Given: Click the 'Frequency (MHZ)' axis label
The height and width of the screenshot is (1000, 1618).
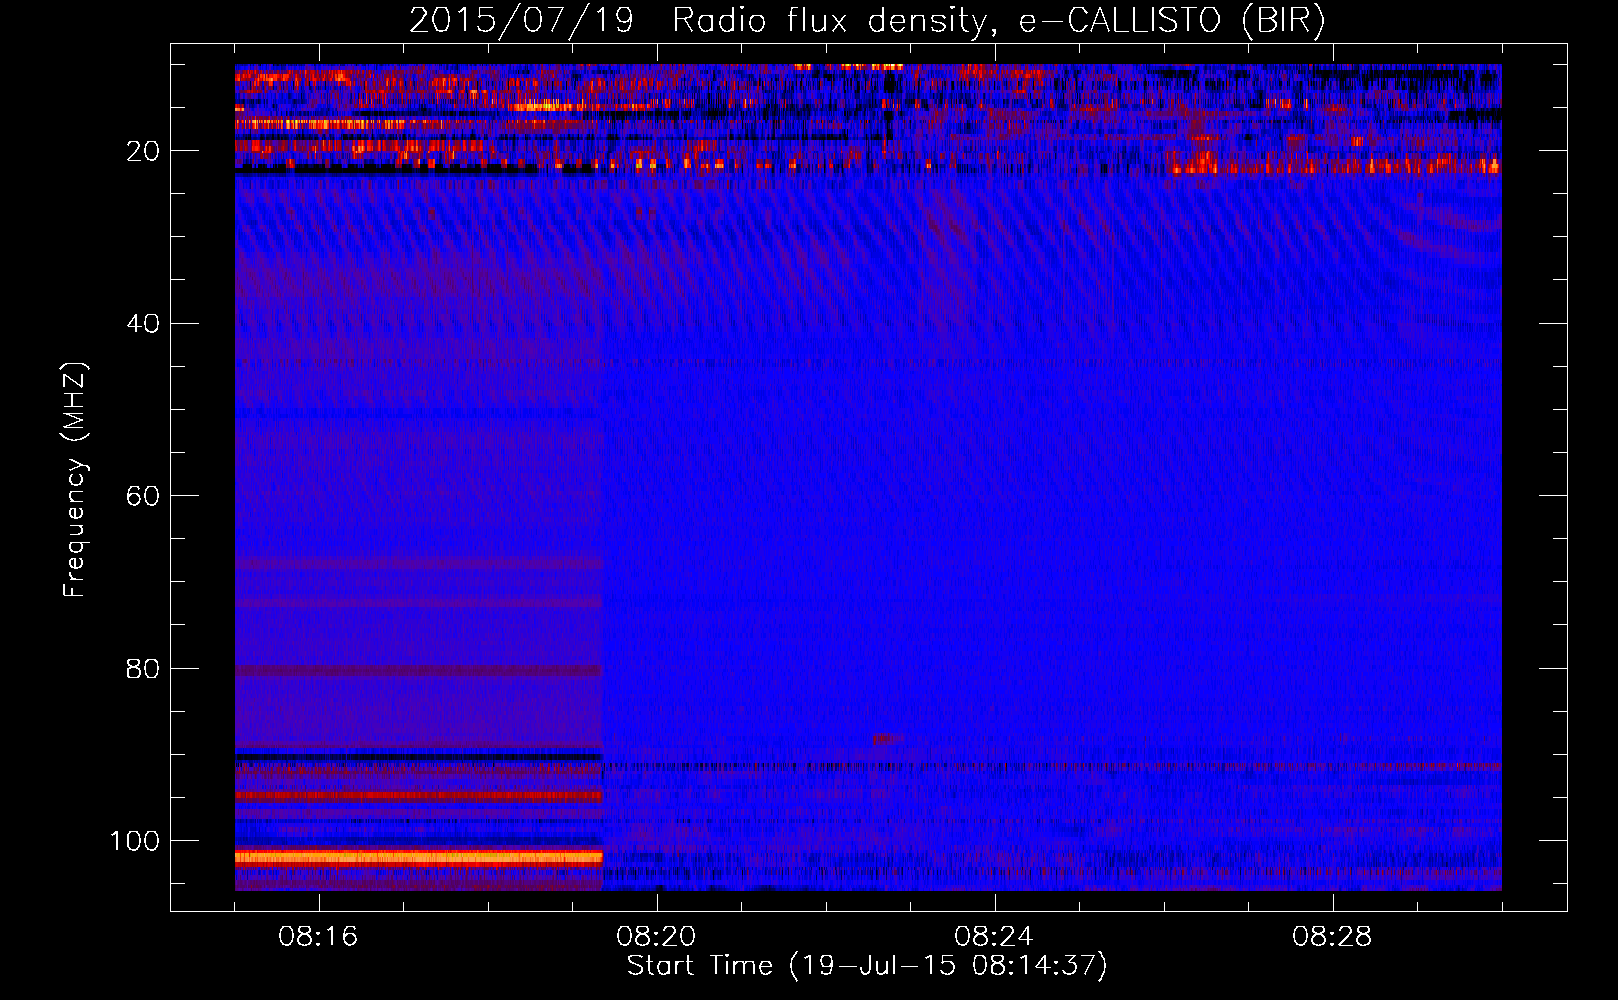Looking at the screenshot, I should coord(75,480).
